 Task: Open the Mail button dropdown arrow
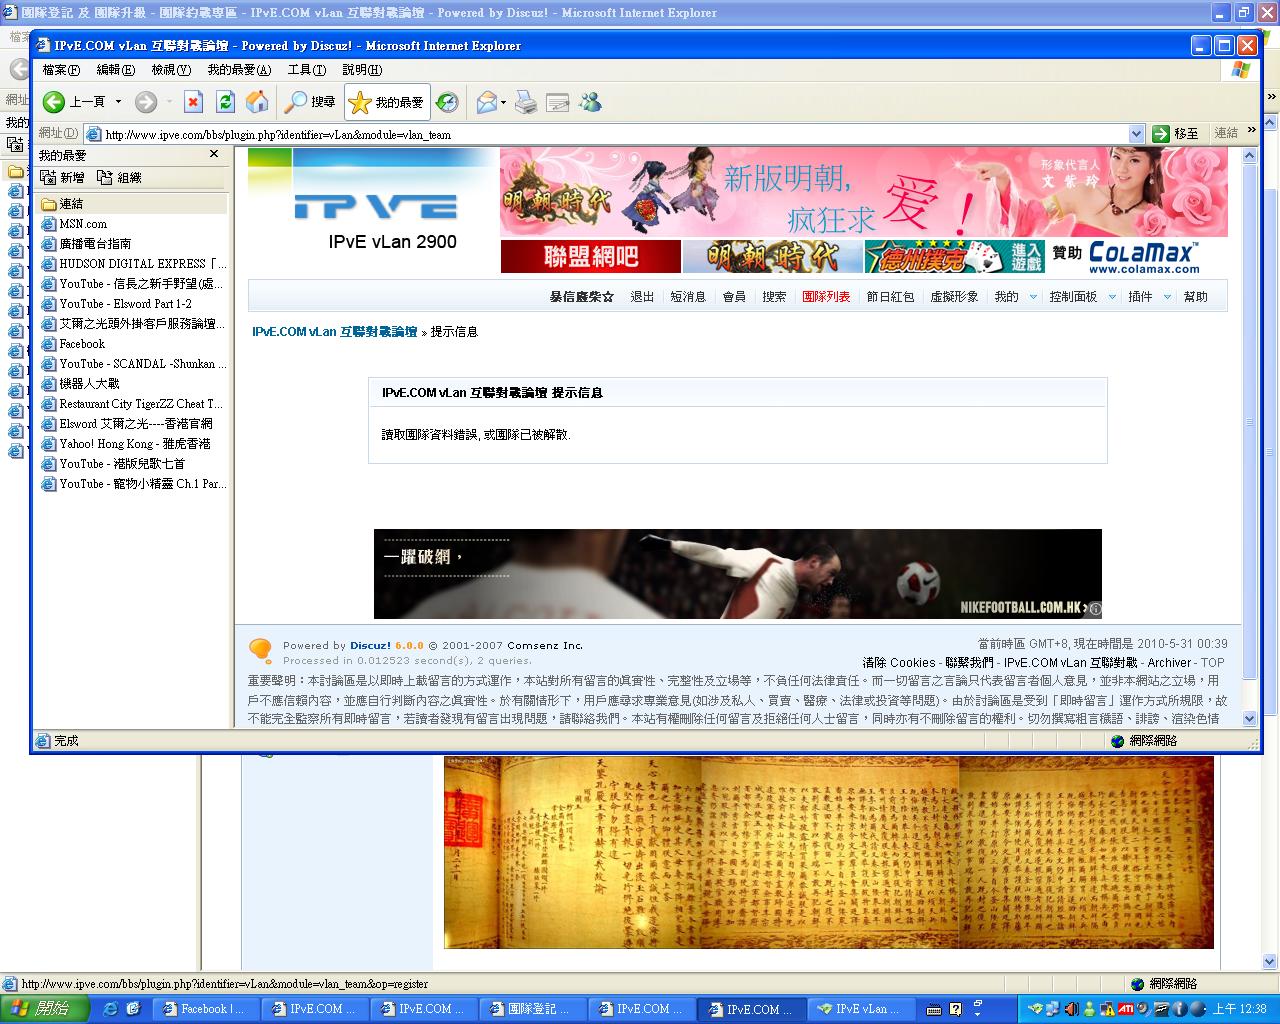pyautogui.click(x=503, y=102)
